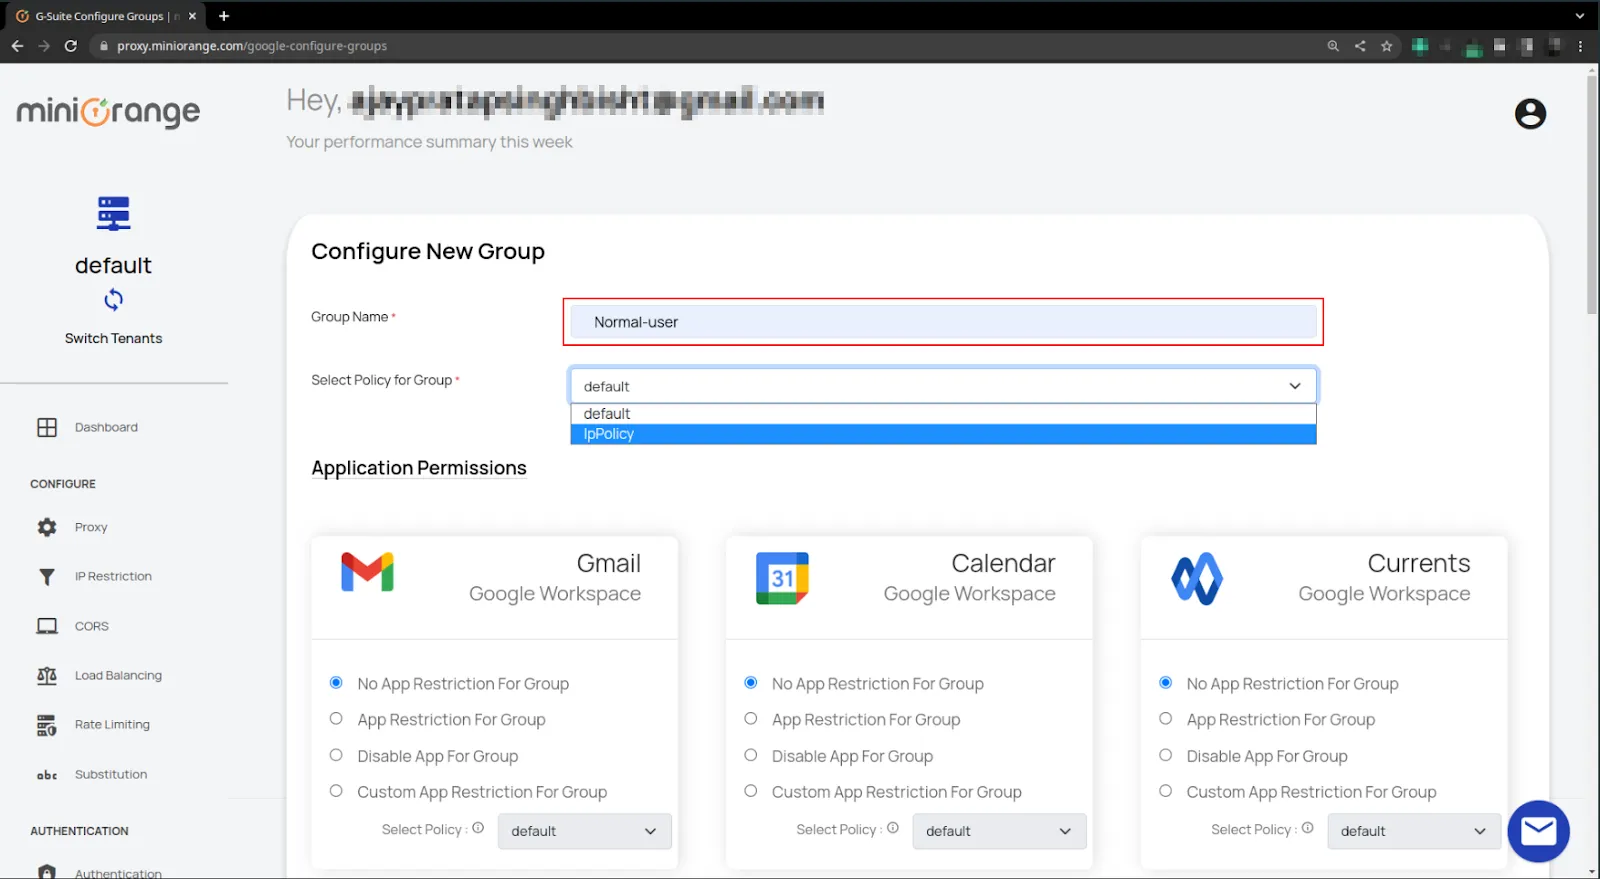Open the mail chat support bubble
Viewport: 1600px width, 879px height.
1538,831
